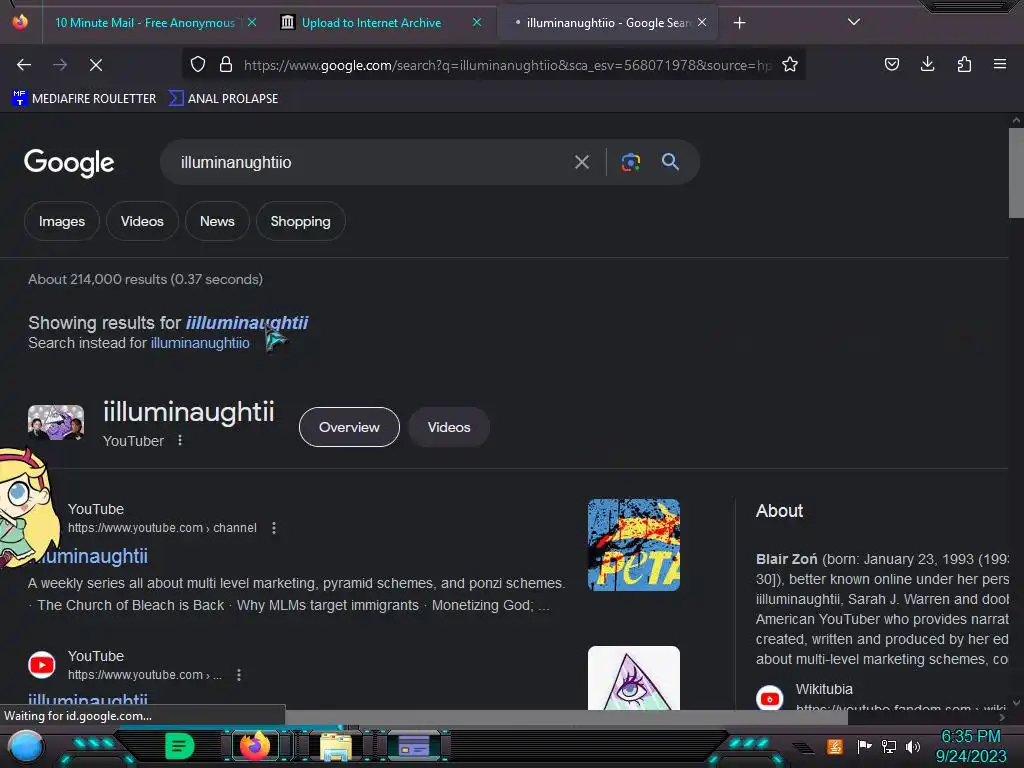Click the iilluminaughtii profile thumbnail
The width and height of the screenshot is (1024, 768).
click(56, 423)
